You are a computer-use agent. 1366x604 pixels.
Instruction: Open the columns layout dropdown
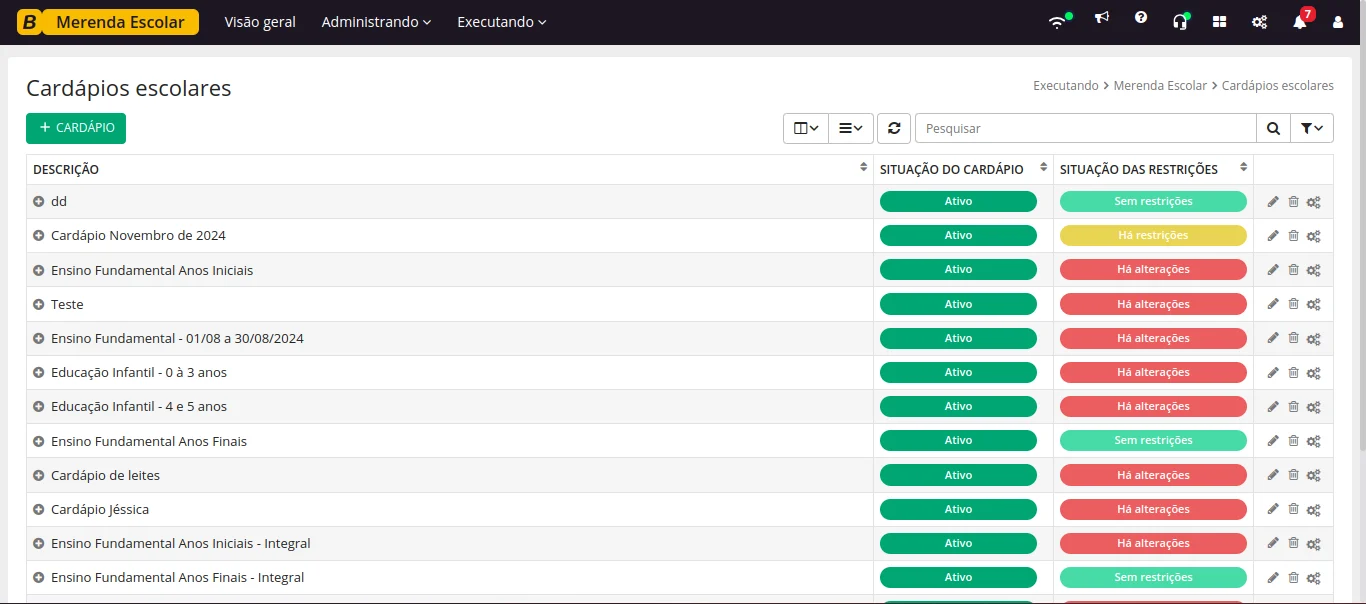806,128
